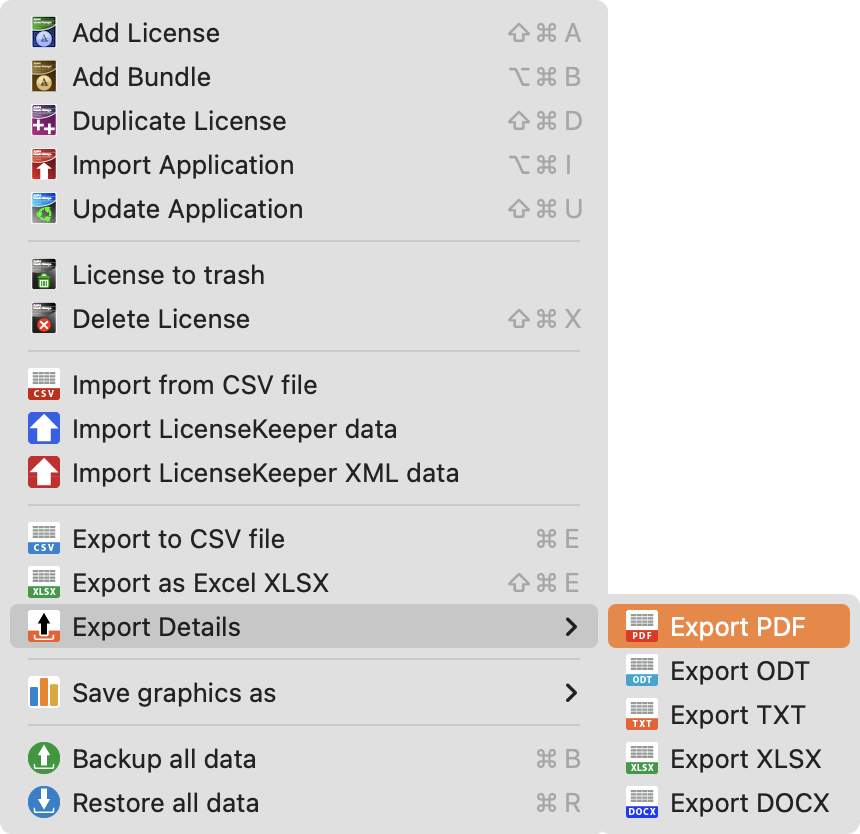
Task: Click the Duplicate License icon
Action: tap(43, 122)
